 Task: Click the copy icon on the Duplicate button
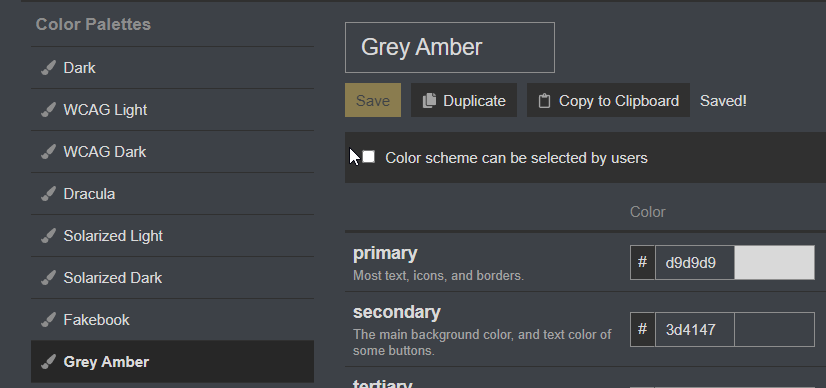(429, 101)
